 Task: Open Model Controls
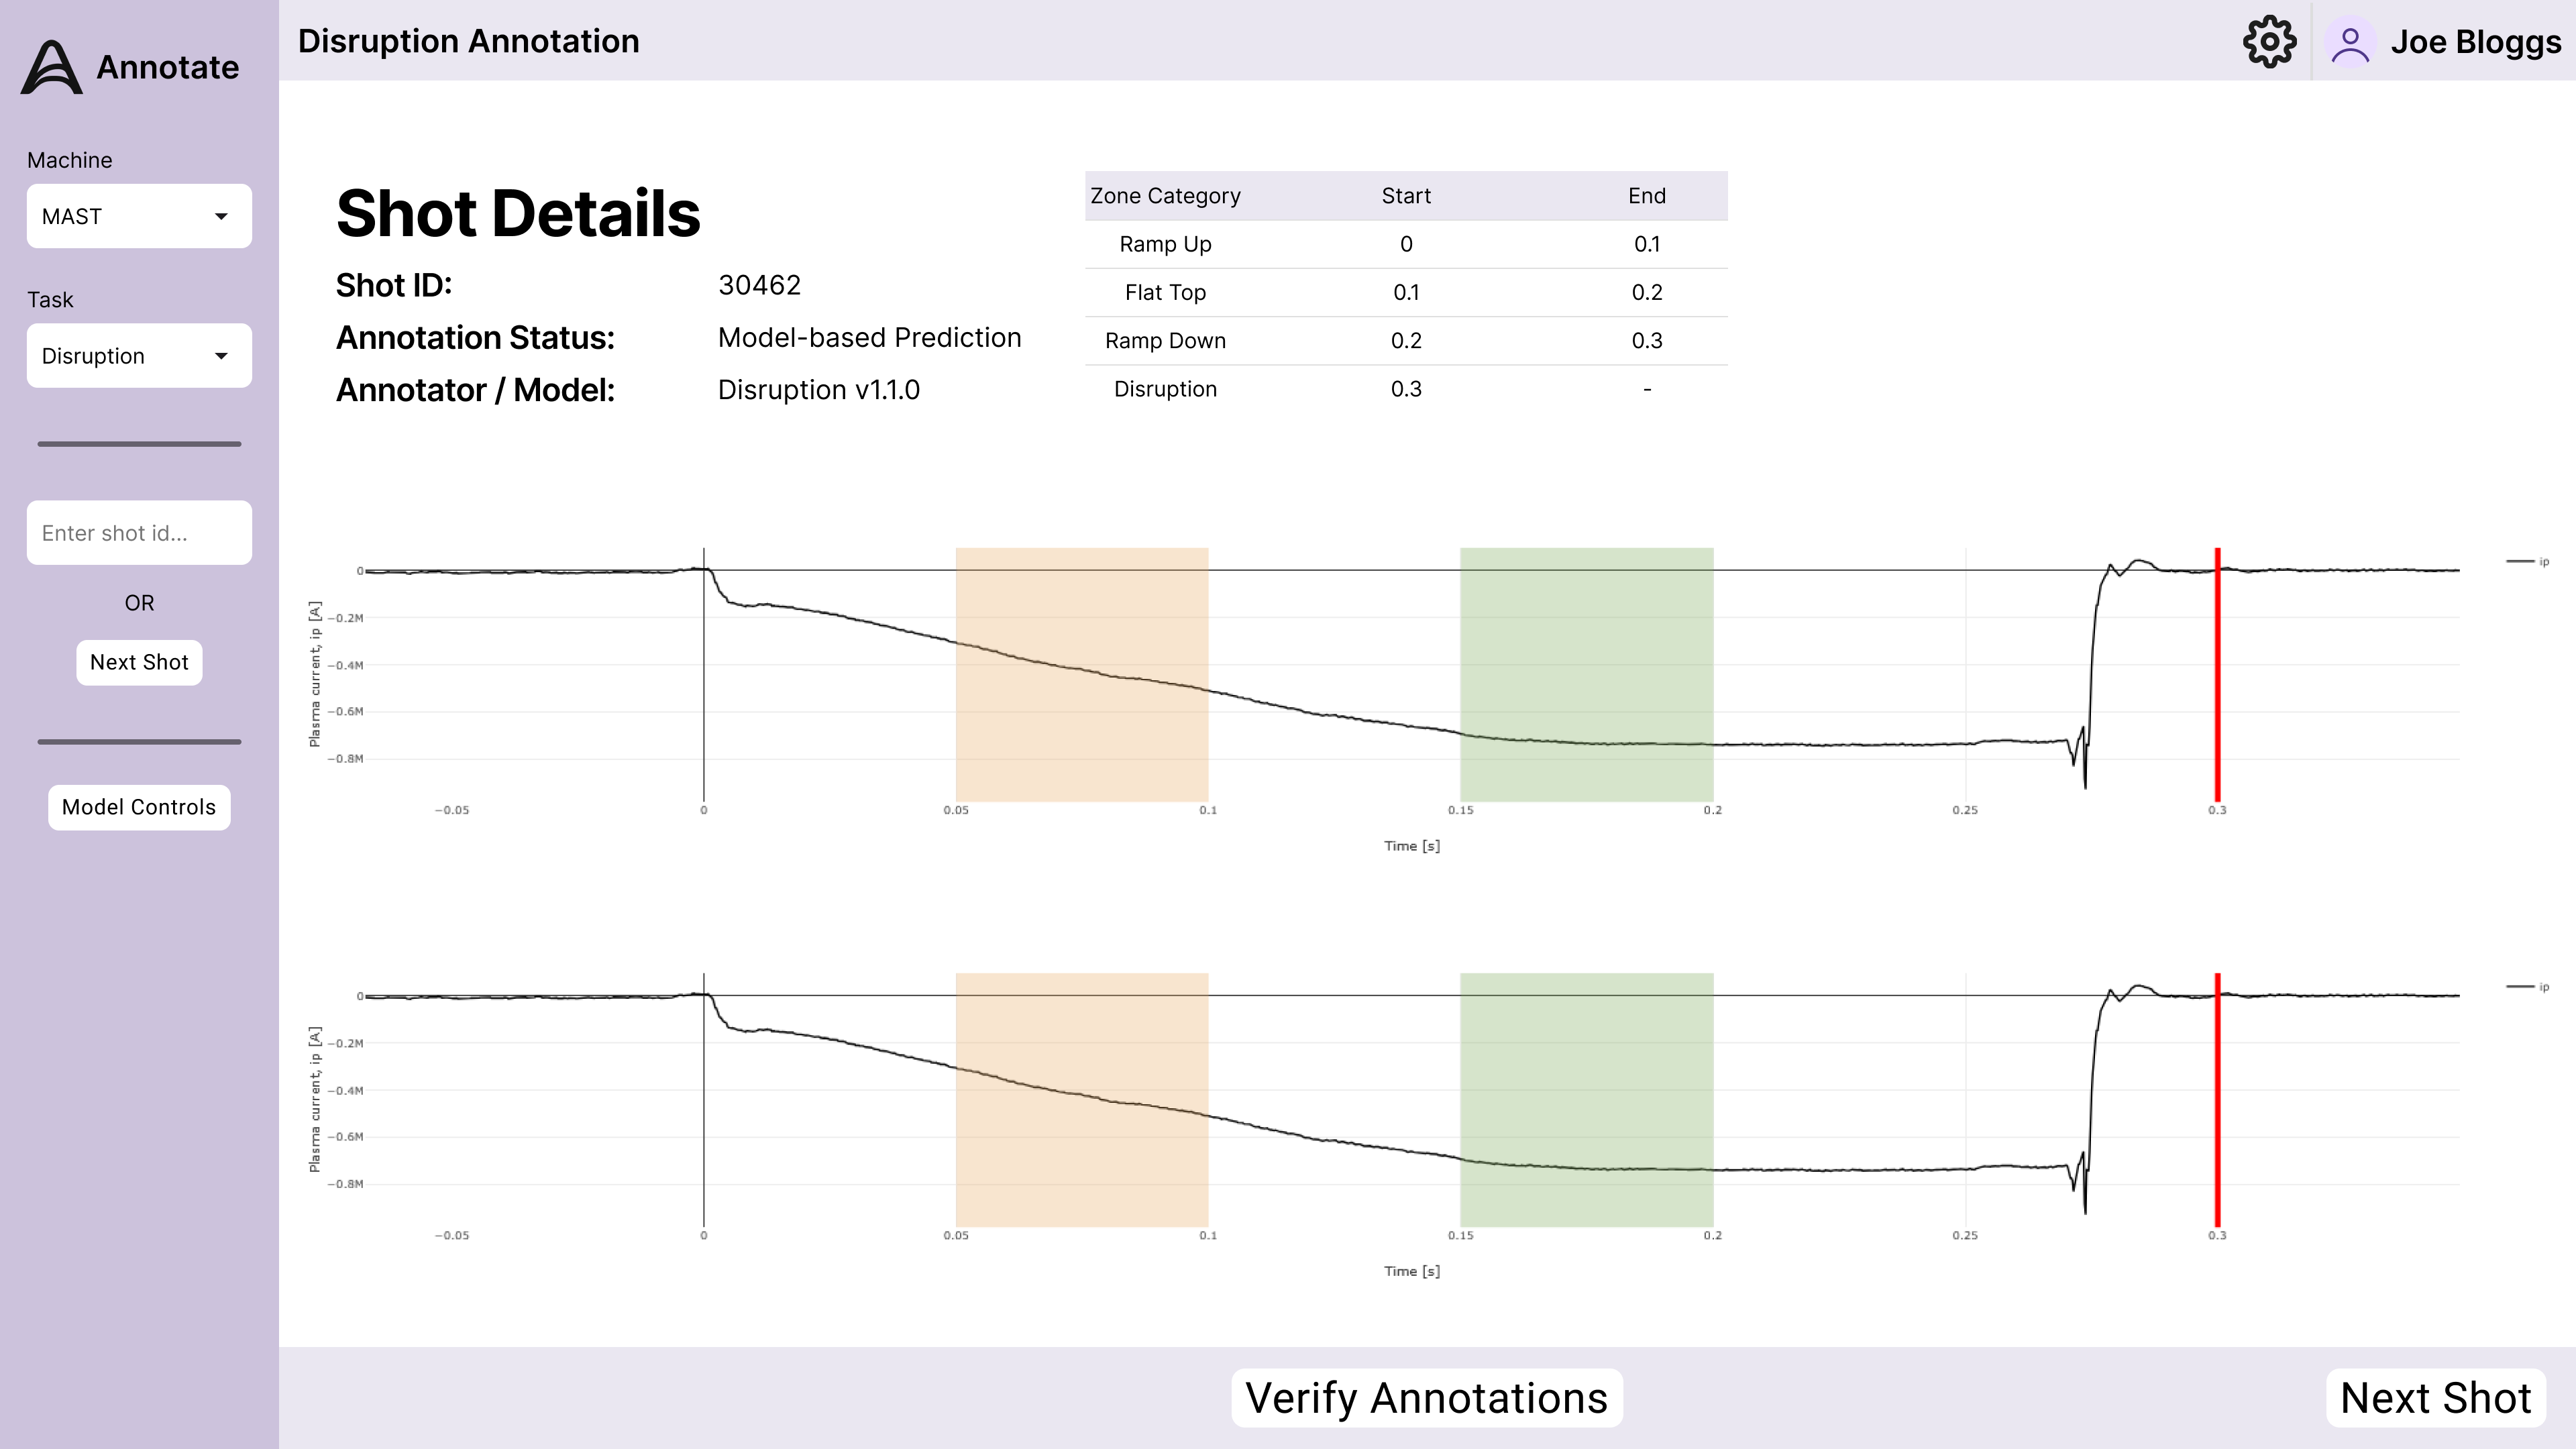[139, 807]
